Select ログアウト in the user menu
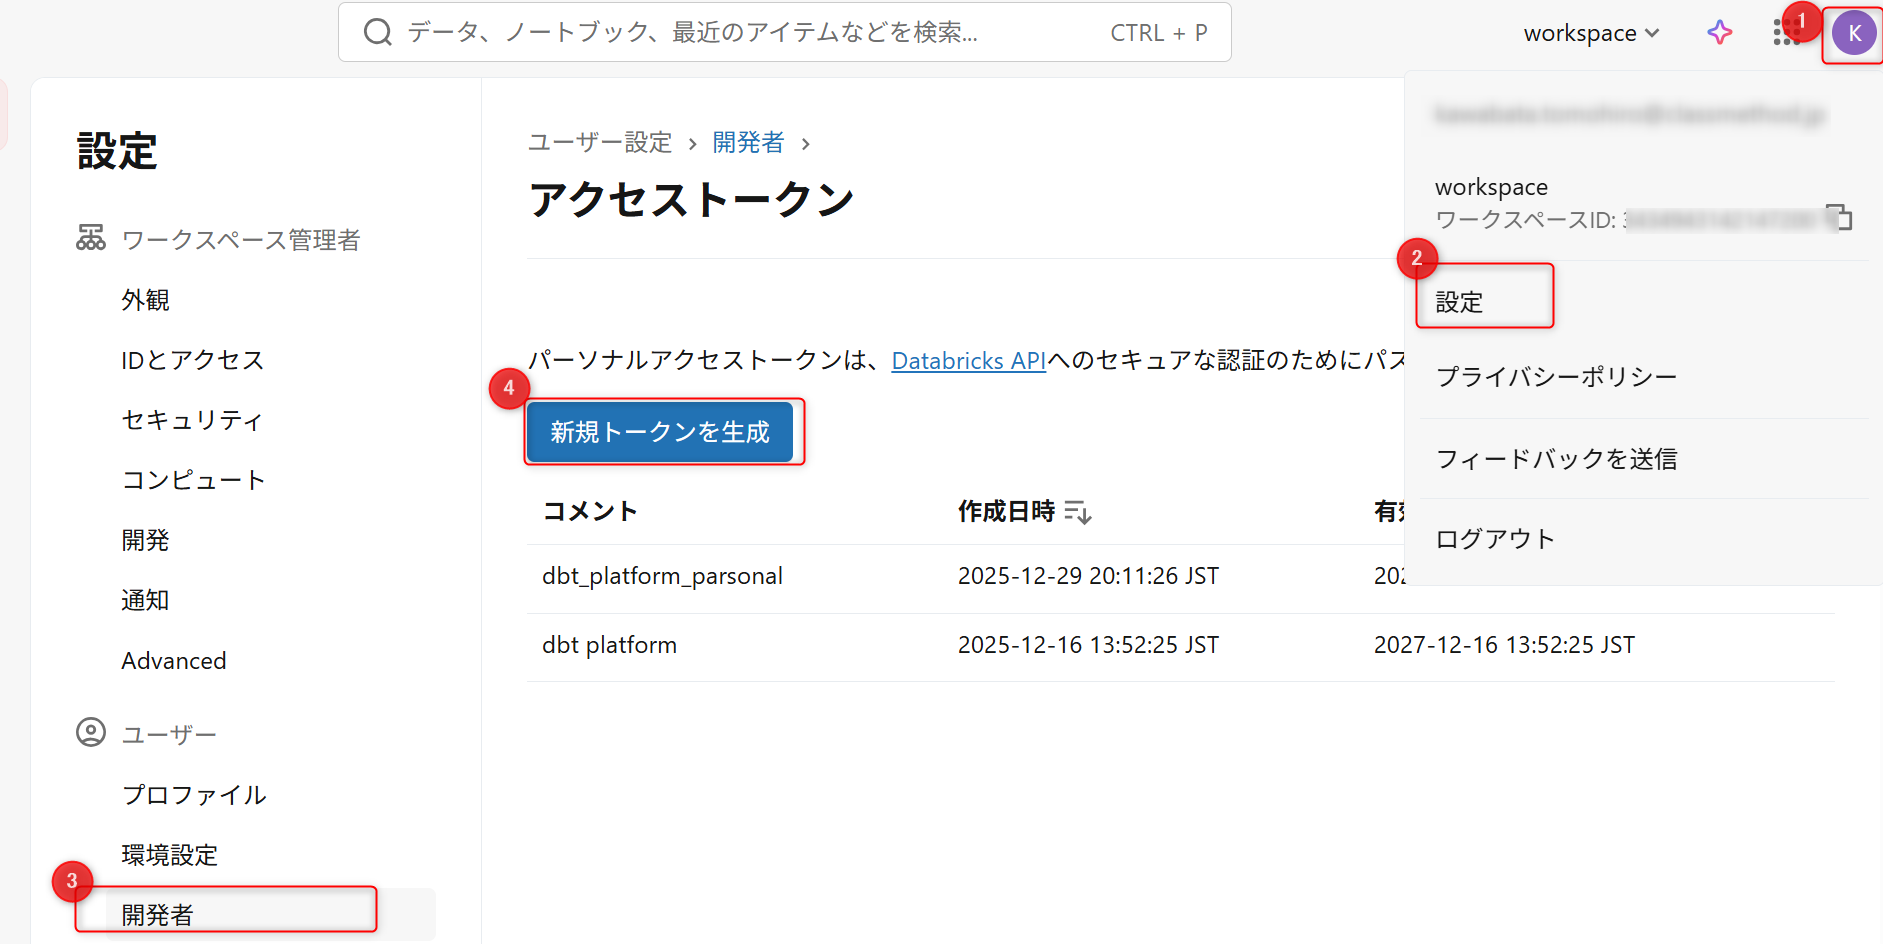The height and width of the screenshot is (944, 1883). pyautogui.click(x=1495, y=539)
